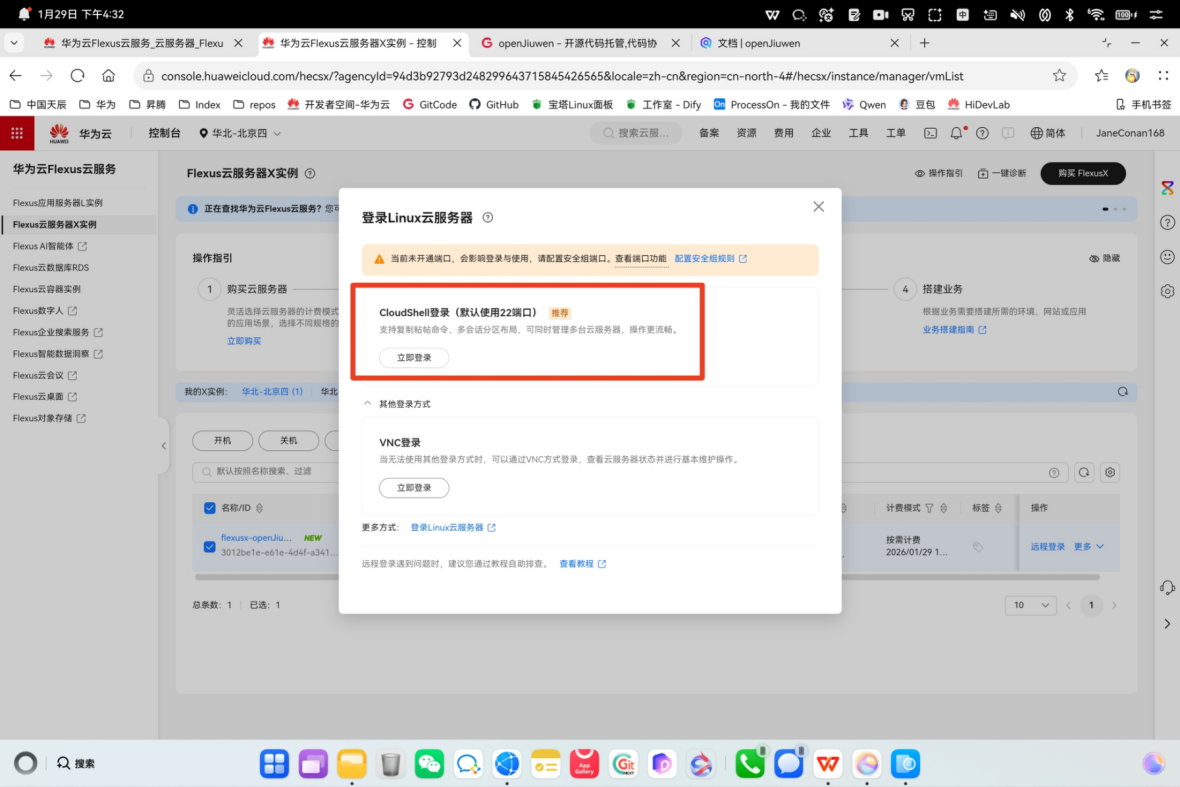
Task: Open Flexus云数据库RDS sidebar item
Action: point(50,268)
